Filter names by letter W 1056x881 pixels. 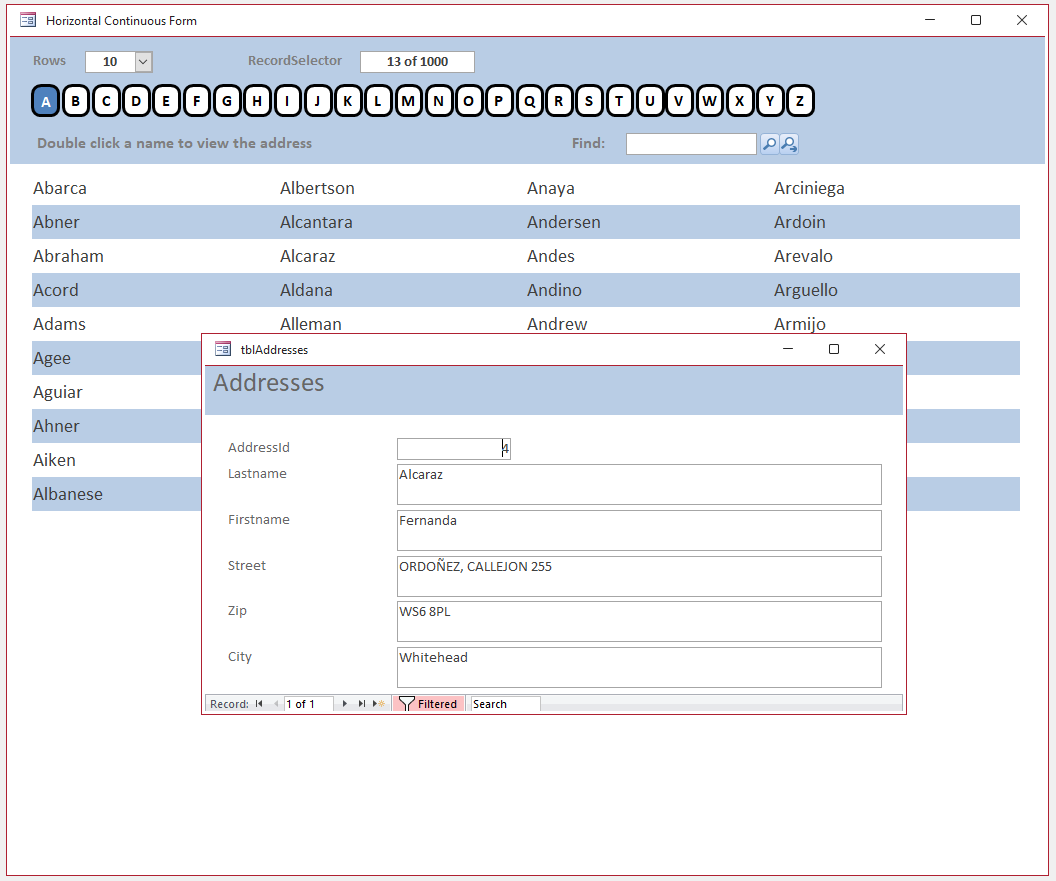click(x=710, y=101)
